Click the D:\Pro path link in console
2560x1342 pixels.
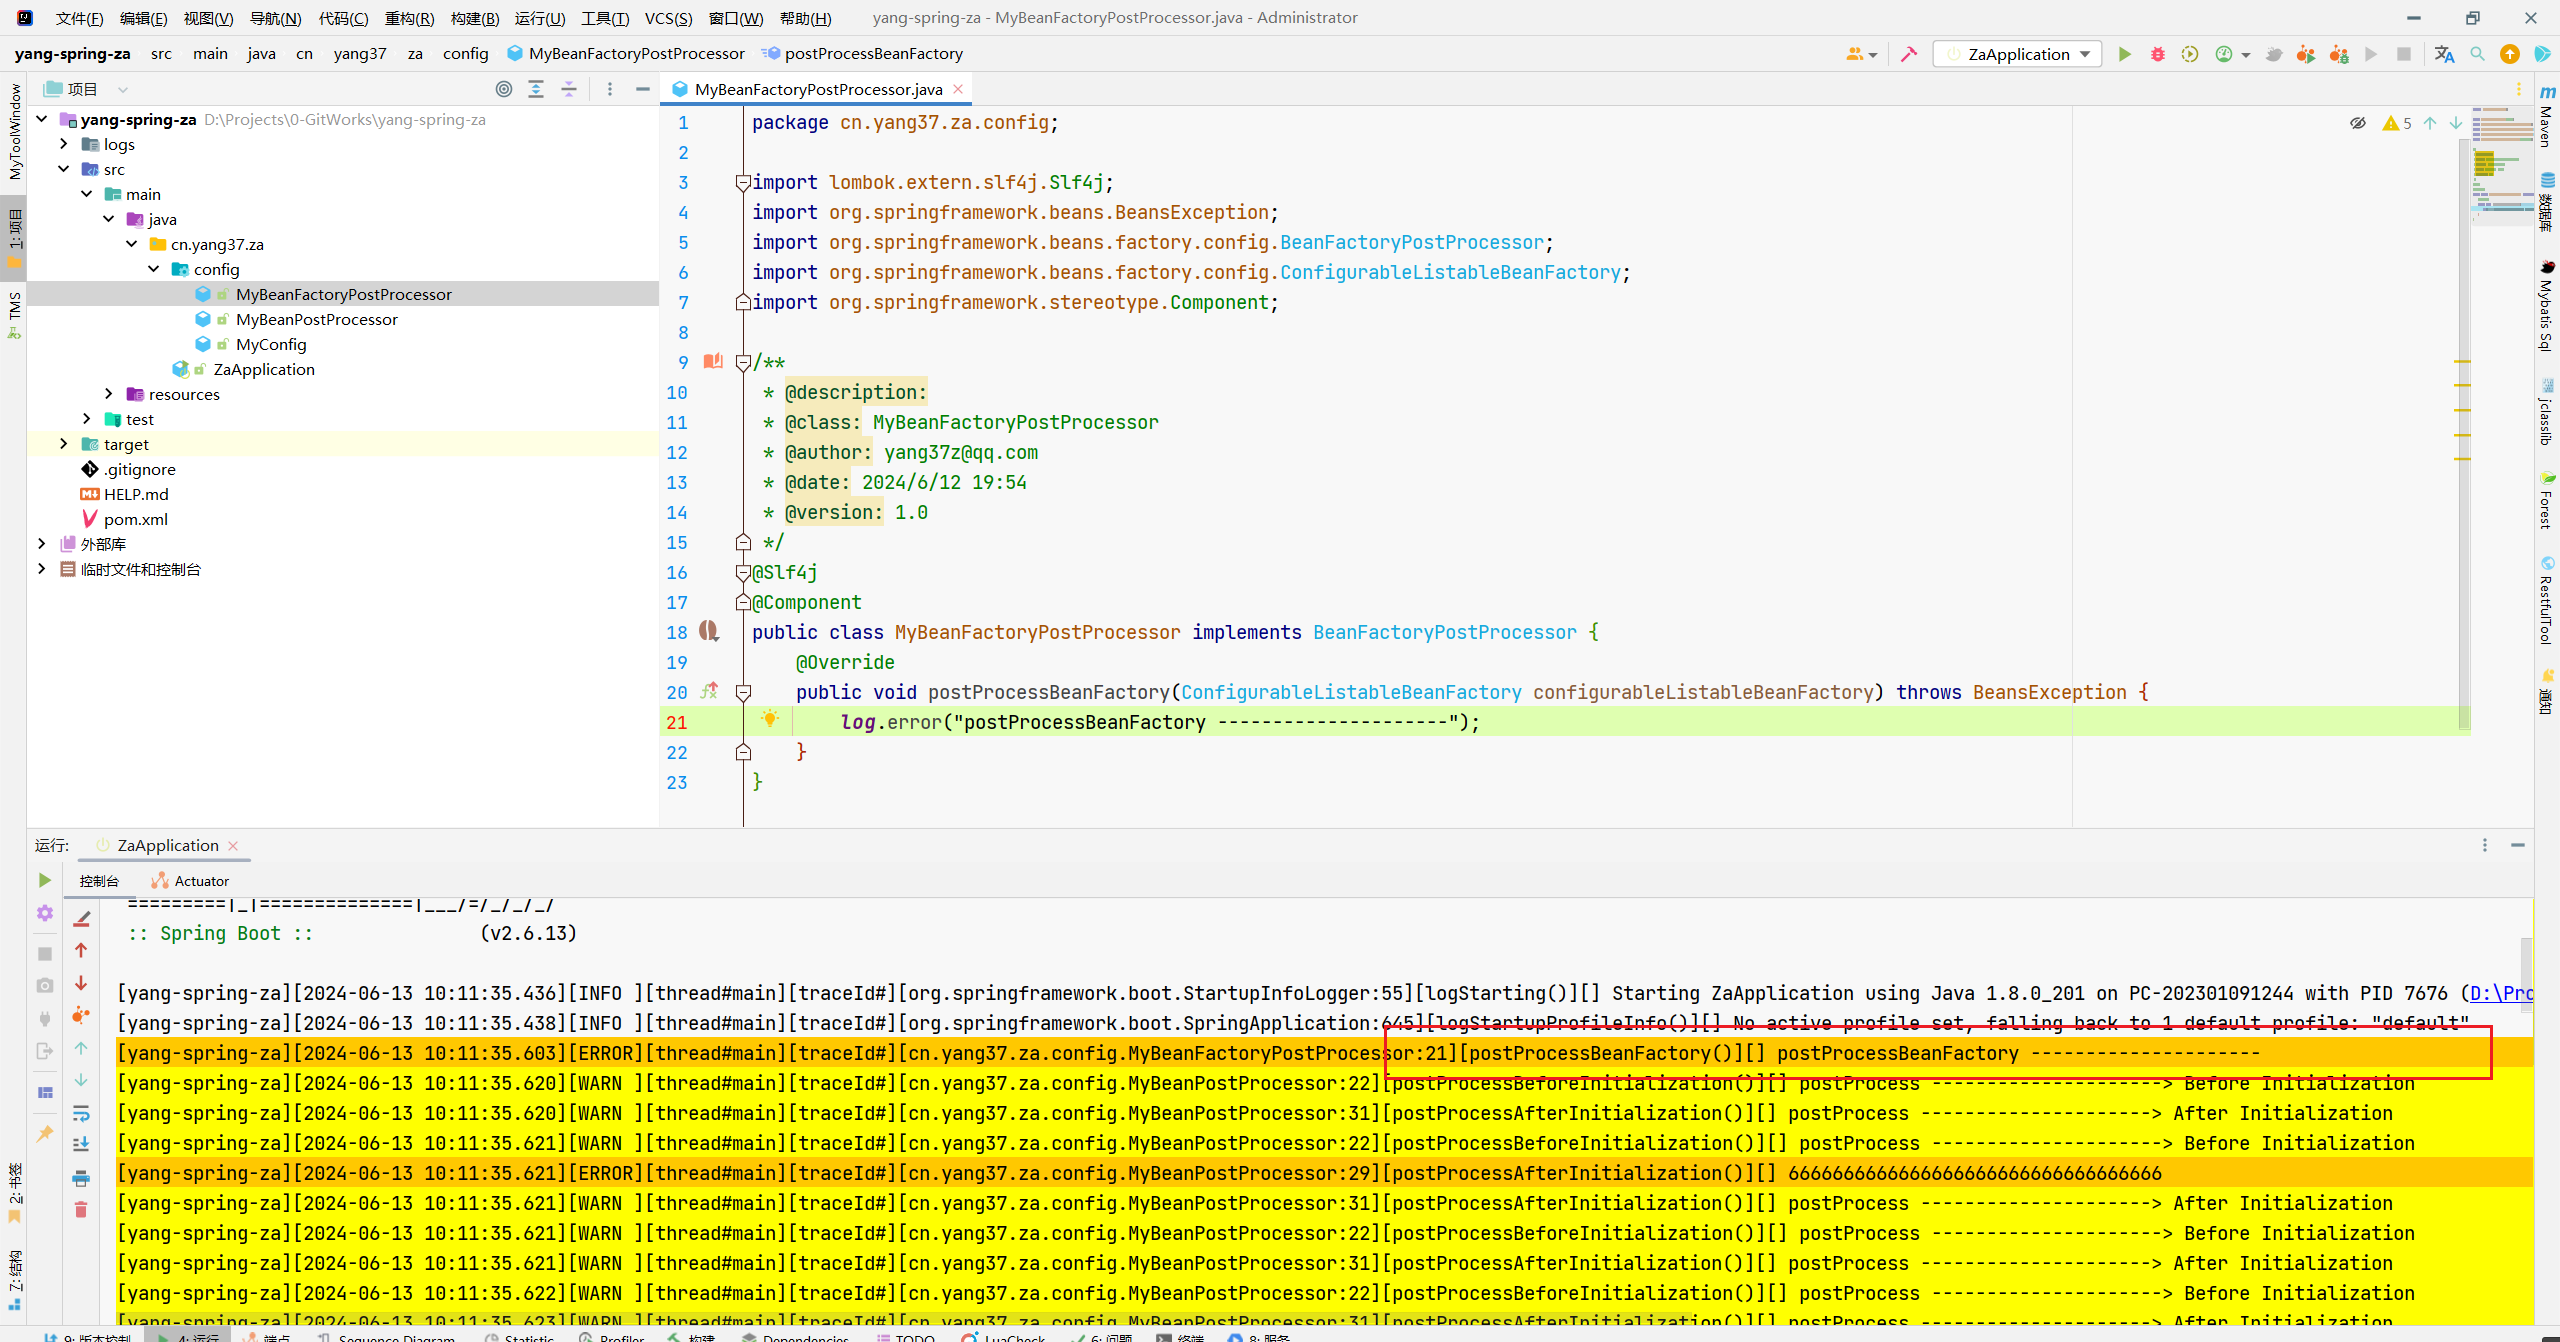click(2501, 993)
